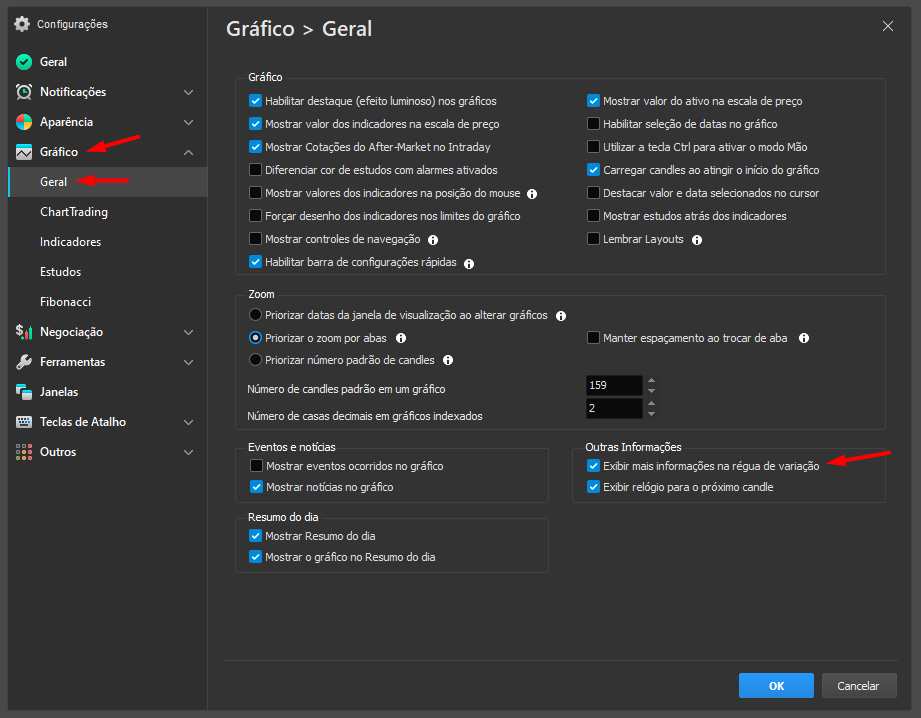The image size is (921, 718).
Task: Click the Teclas de Atalho keyboard icon
Action: pyautogui.click(x=24, y=422)
